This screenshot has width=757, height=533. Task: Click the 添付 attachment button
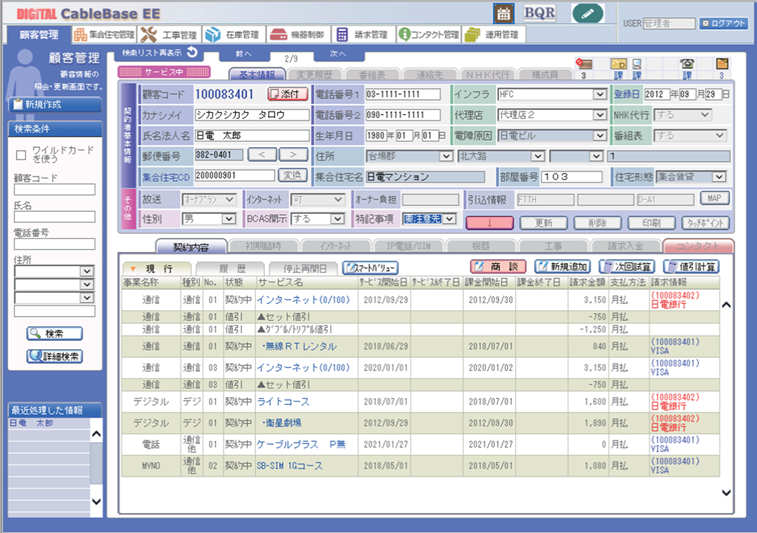click(x=288, y=94)
